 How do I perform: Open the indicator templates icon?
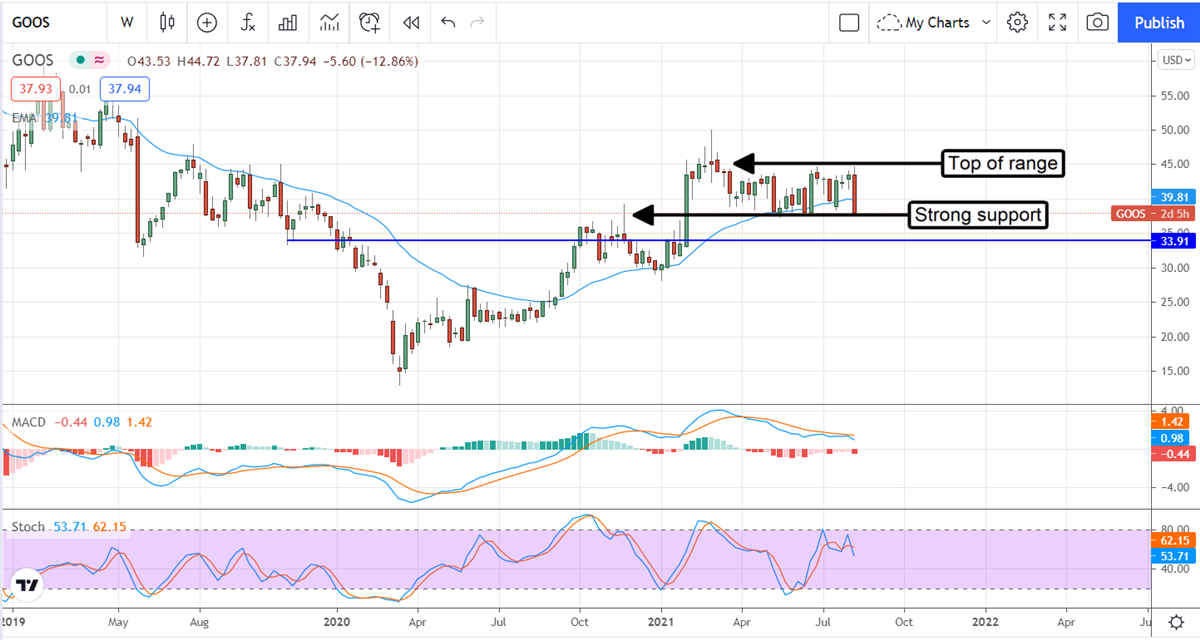point(328,22)
